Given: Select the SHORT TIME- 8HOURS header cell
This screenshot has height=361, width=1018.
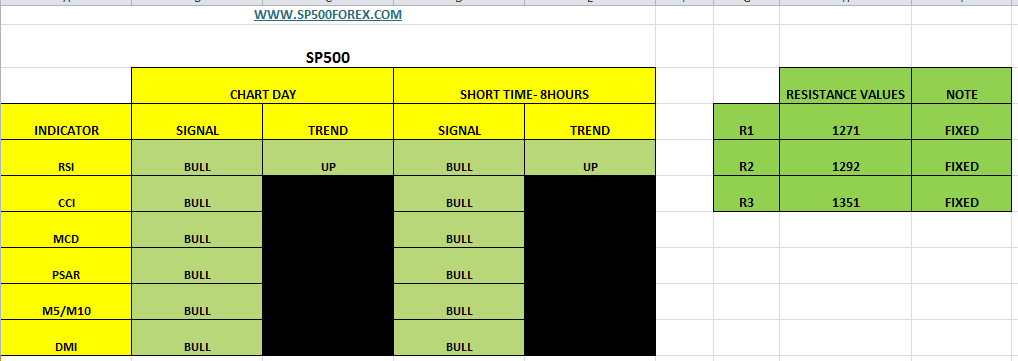Looking at the screenshot, I should tap(525, 86).
